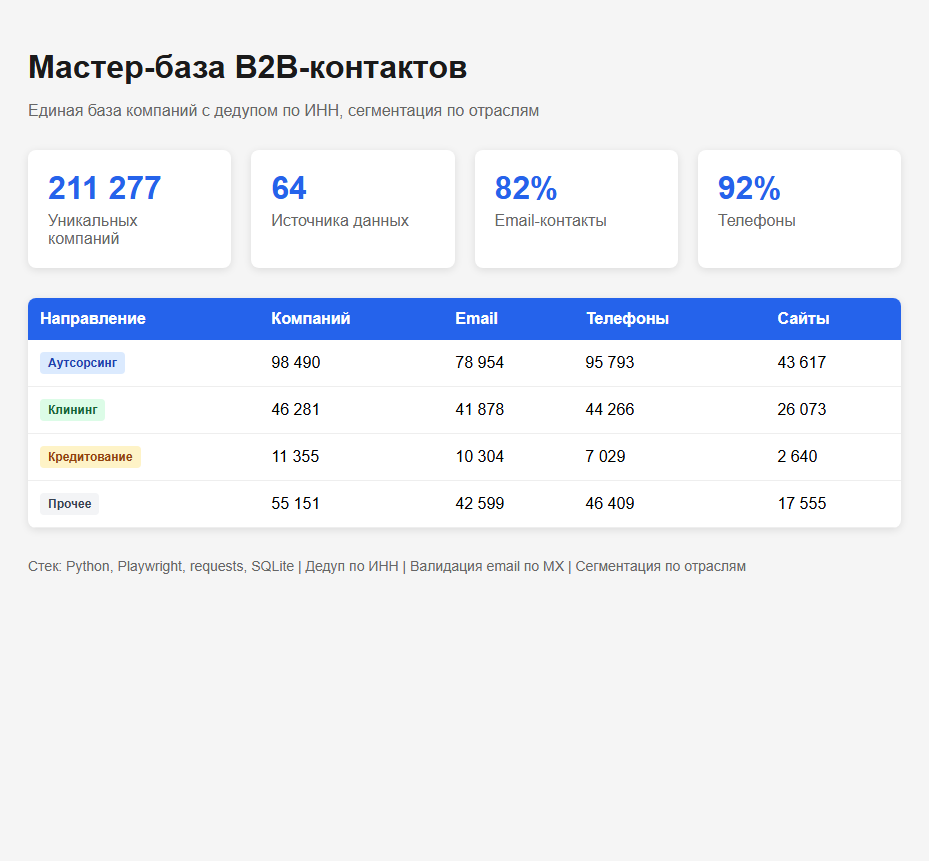Click the Уникальных компаний label
Viewport: 929px width, 861px height.
(x=92, y=229)
